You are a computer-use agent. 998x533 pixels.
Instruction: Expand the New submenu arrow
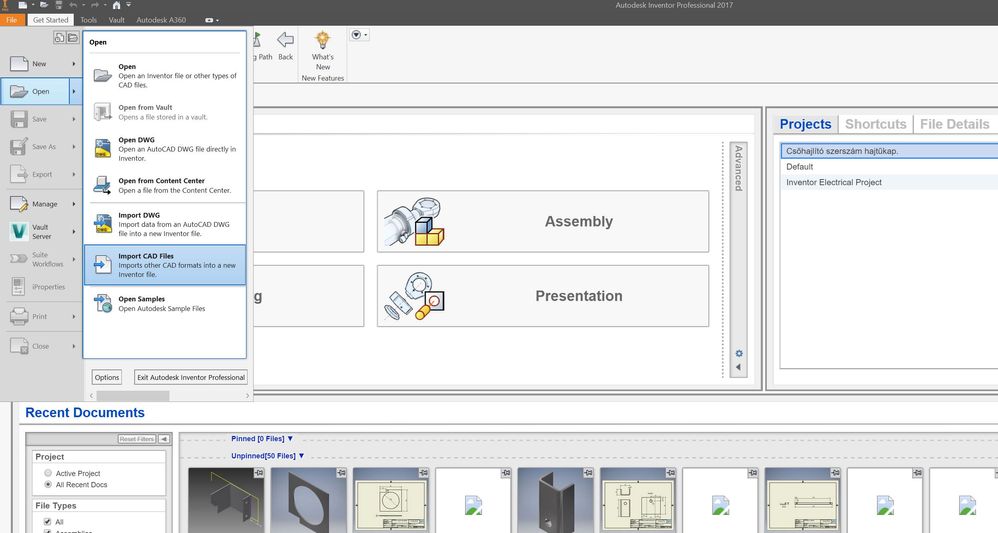[74, 64]
